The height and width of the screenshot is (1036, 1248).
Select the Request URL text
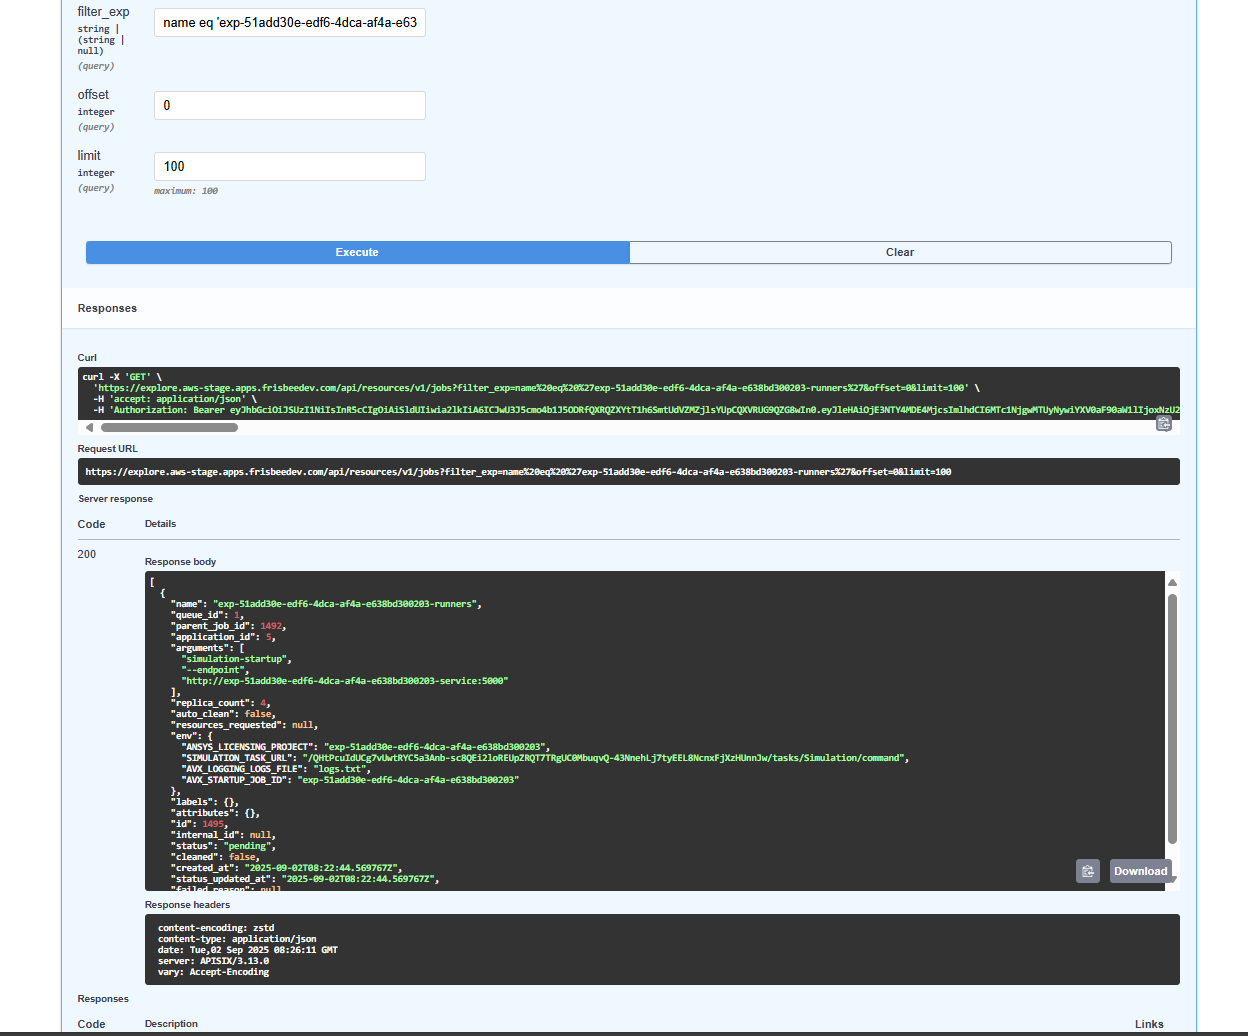click(x=518, y=472)
